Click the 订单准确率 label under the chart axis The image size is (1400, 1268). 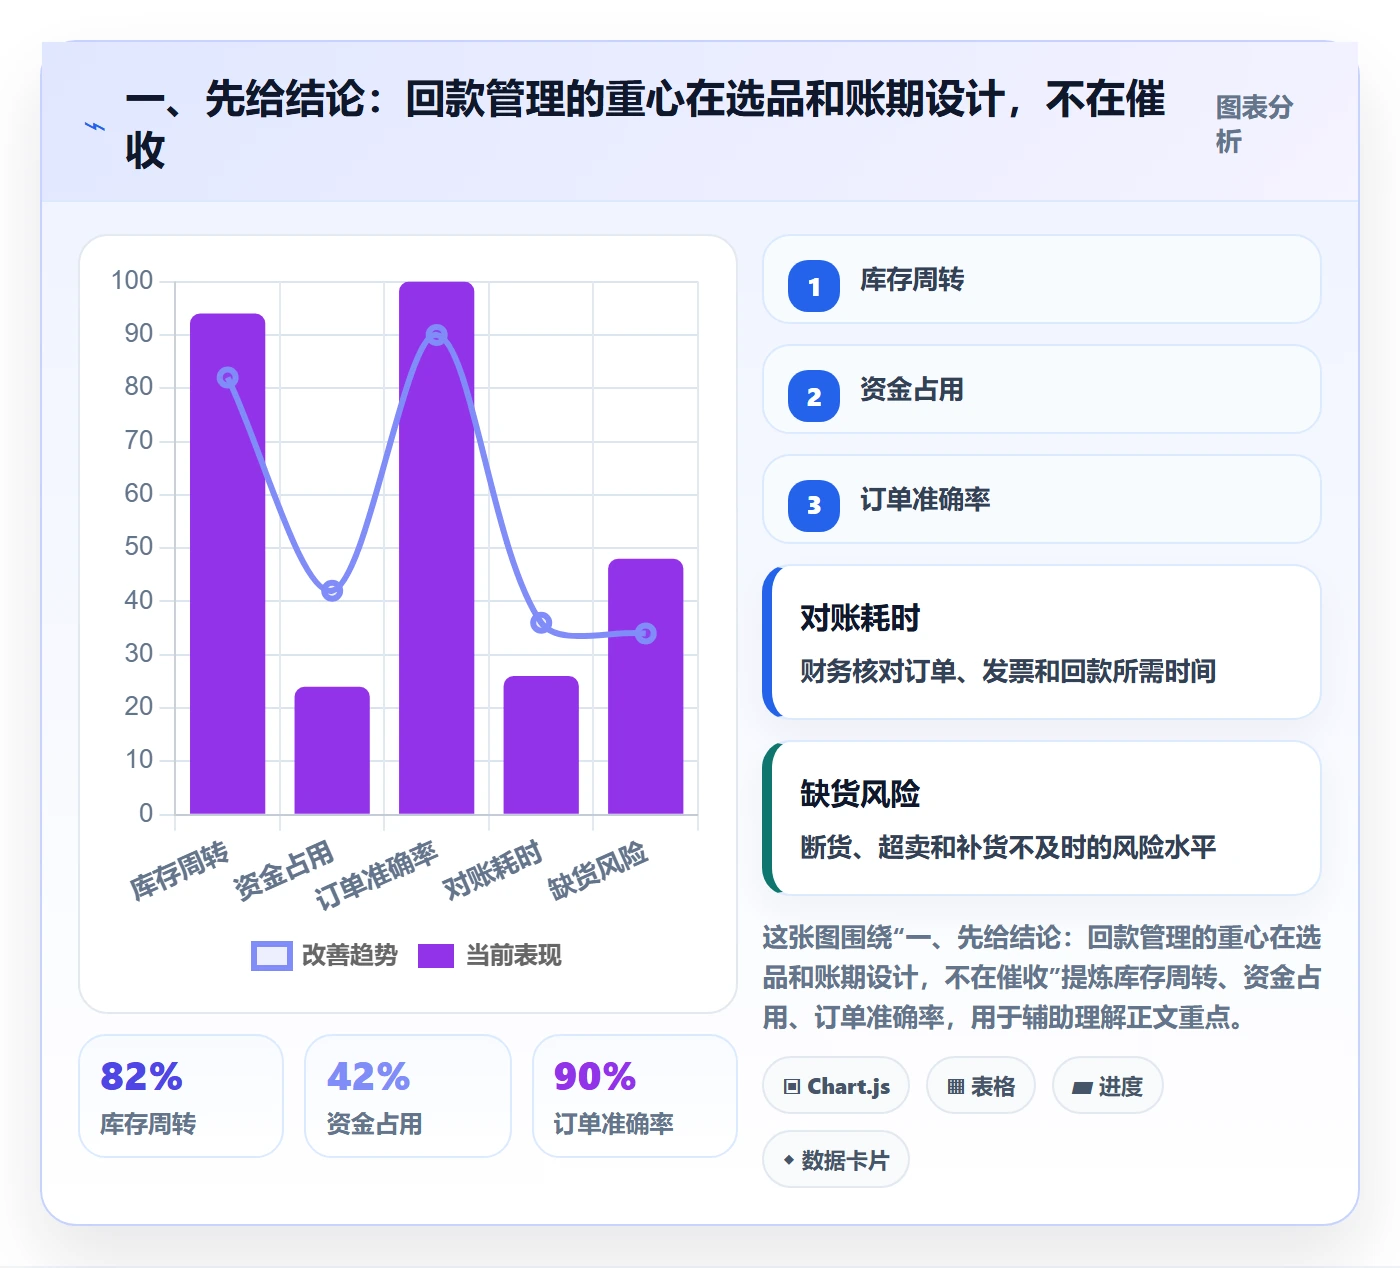click(376, 875)
